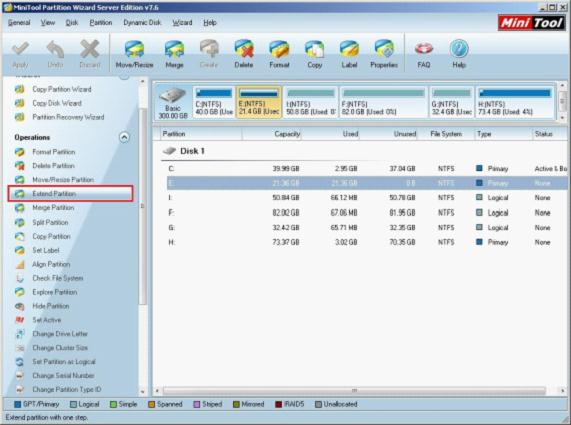Click the Label toolbar icon
The height and width of the screenshot is (425, 571).
click(x=349, y=54)
